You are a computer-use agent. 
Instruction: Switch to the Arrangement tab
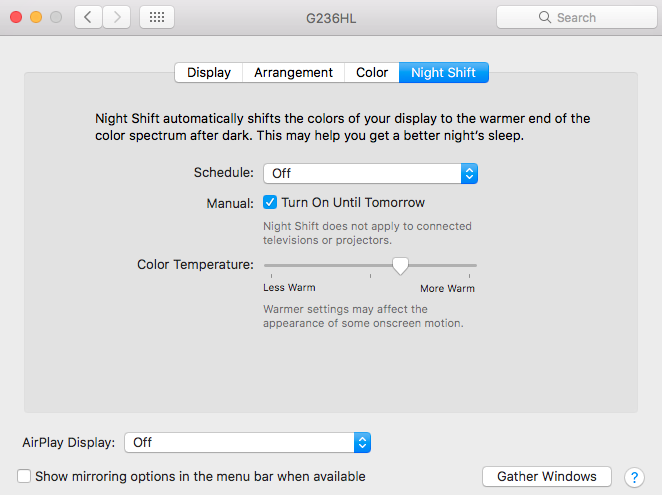tap(293, 72)
